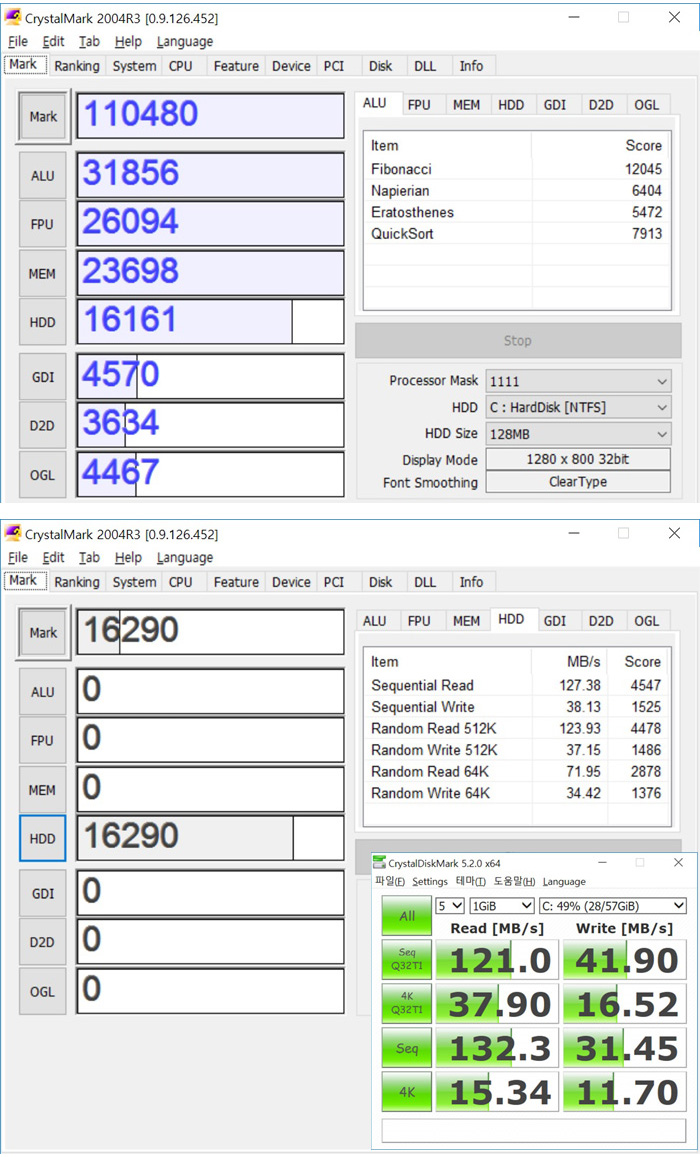Viewport: 700px width, 1157px height.
Task: Click the ClearType font smoothing button
Action: (578, 482)
